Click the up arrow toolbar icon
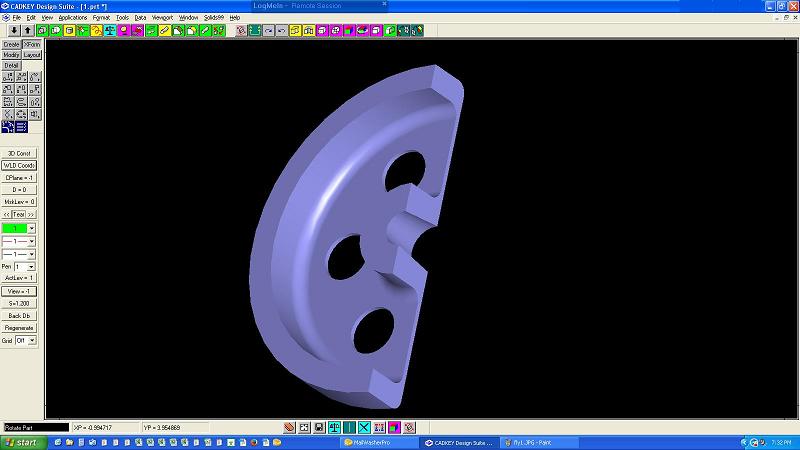 coord(27,31)
